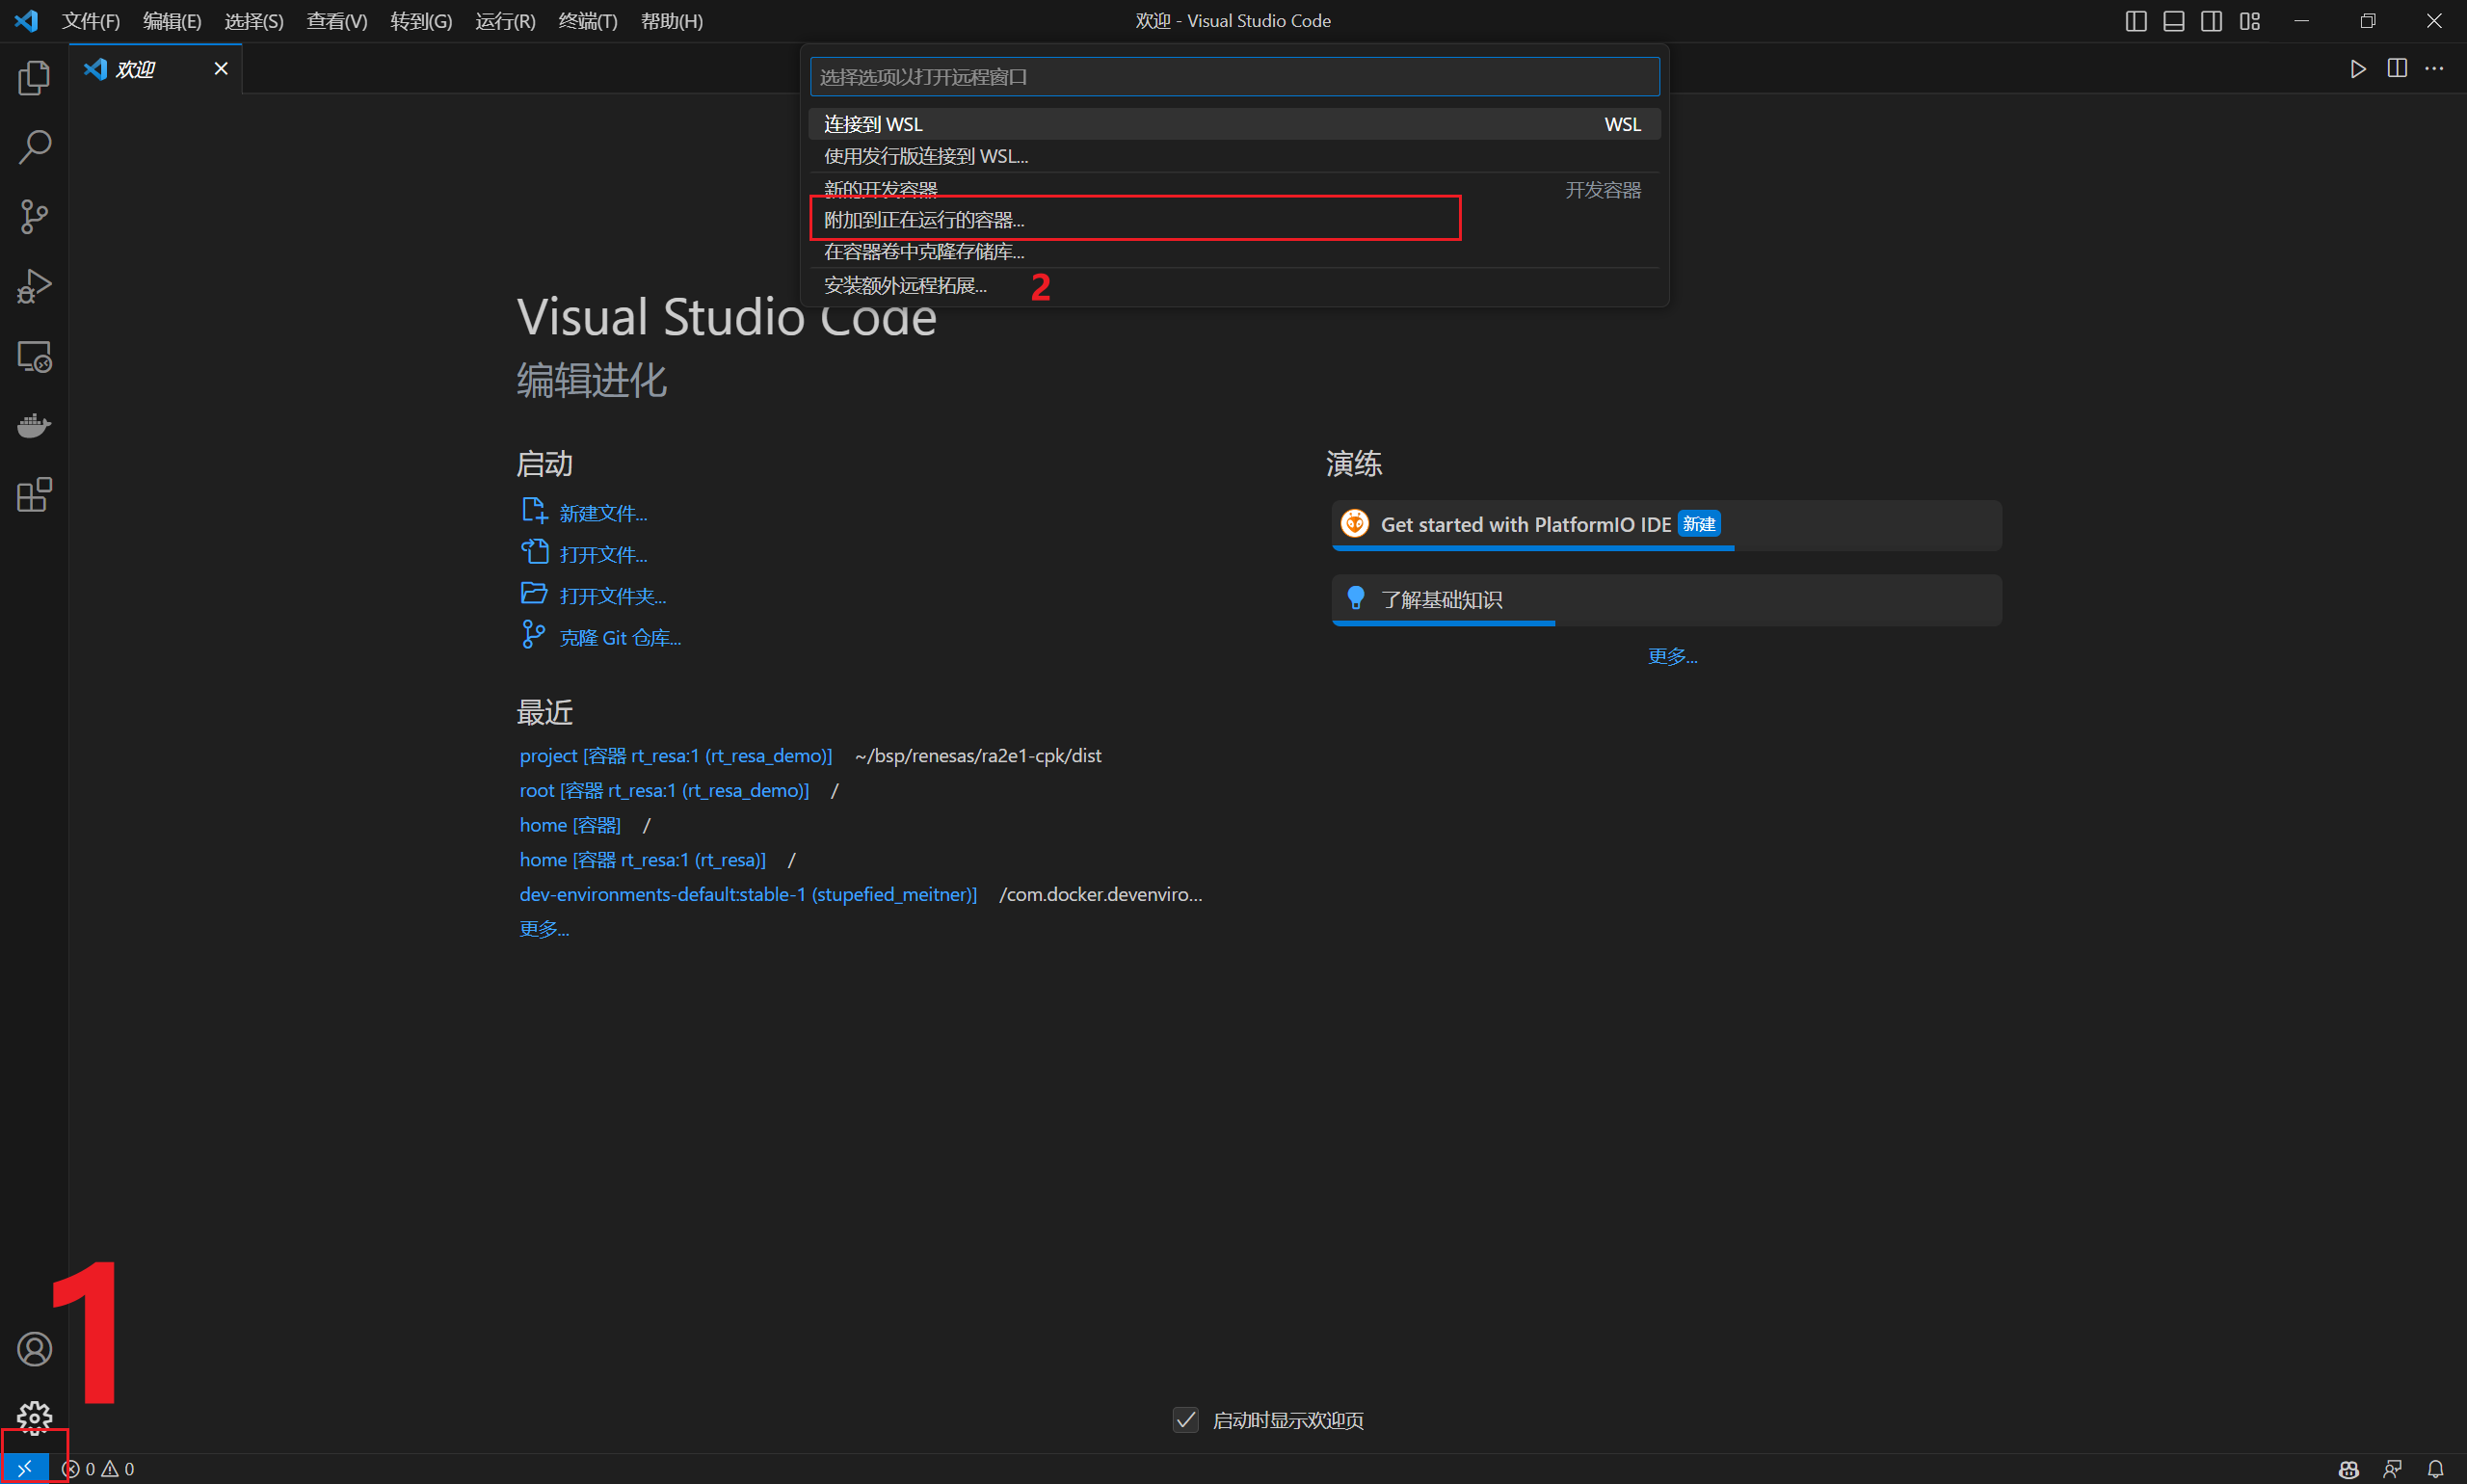Open recent home [容器 rt_resa:1 (rt_resa)]
The width and height of the screenshot is (2467, 1484).
point(643,859)
